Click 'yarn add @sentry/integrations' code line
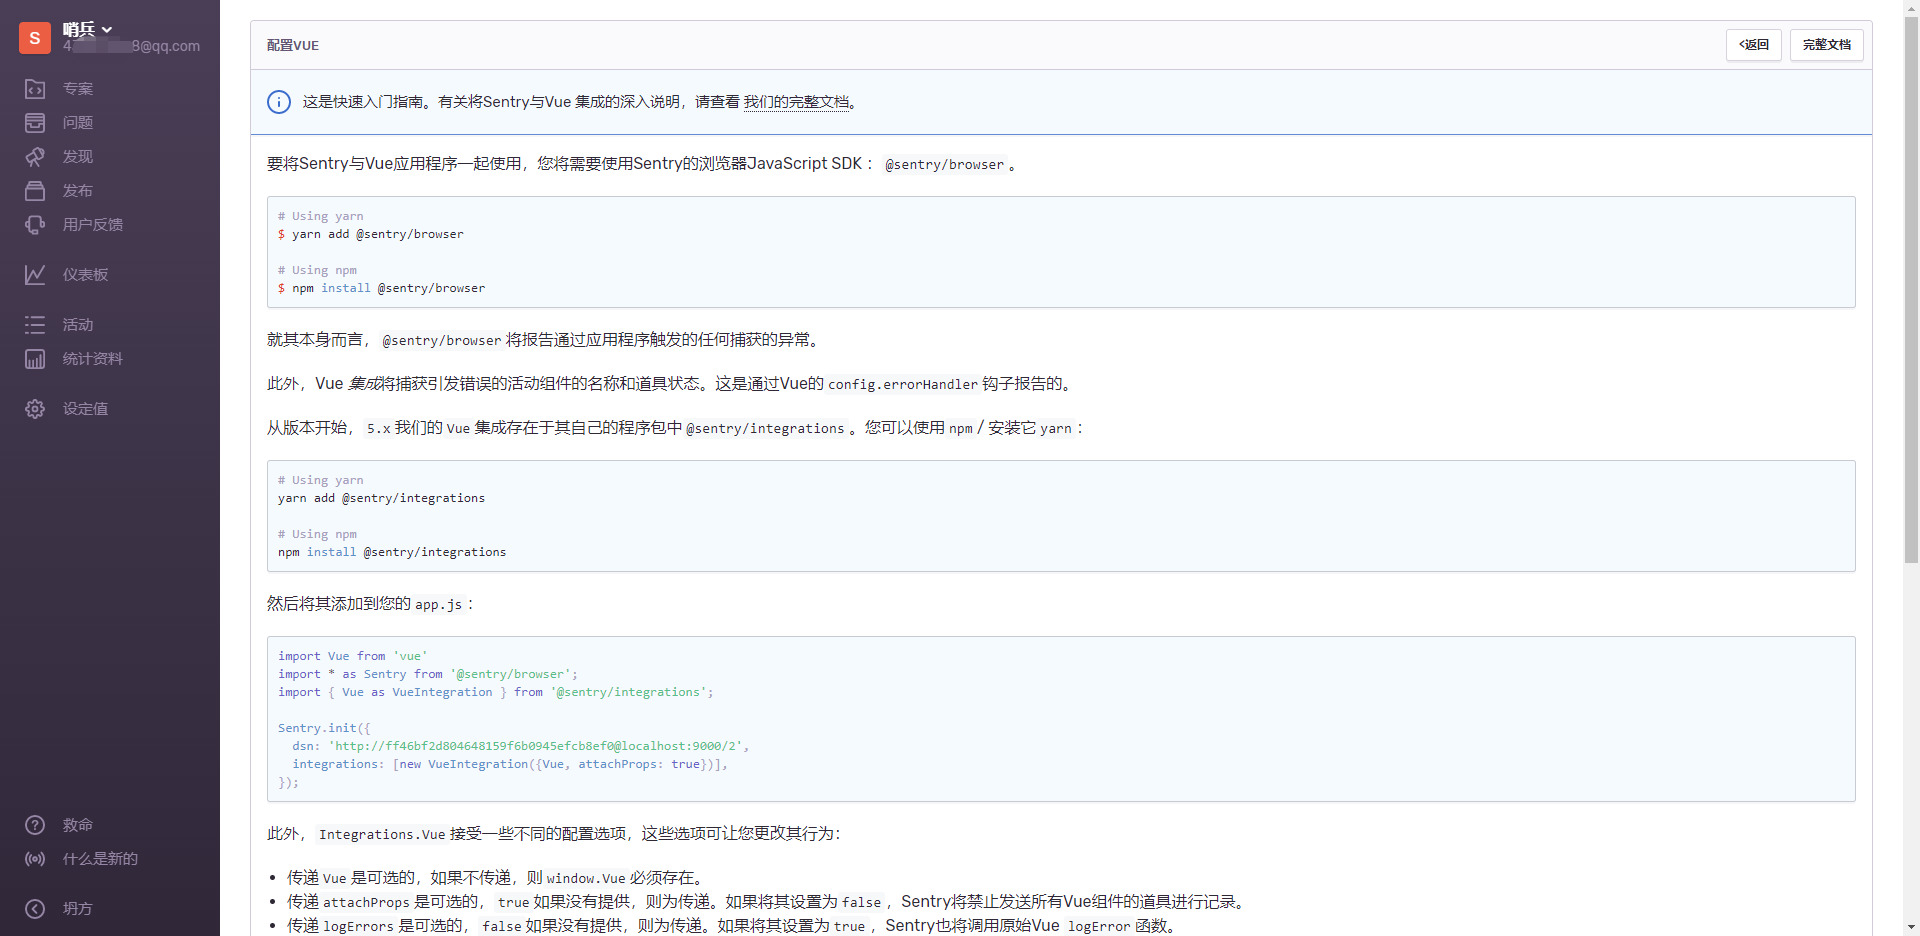The image size is (1920, 936). pyautogui.click(x=382, y=498)
